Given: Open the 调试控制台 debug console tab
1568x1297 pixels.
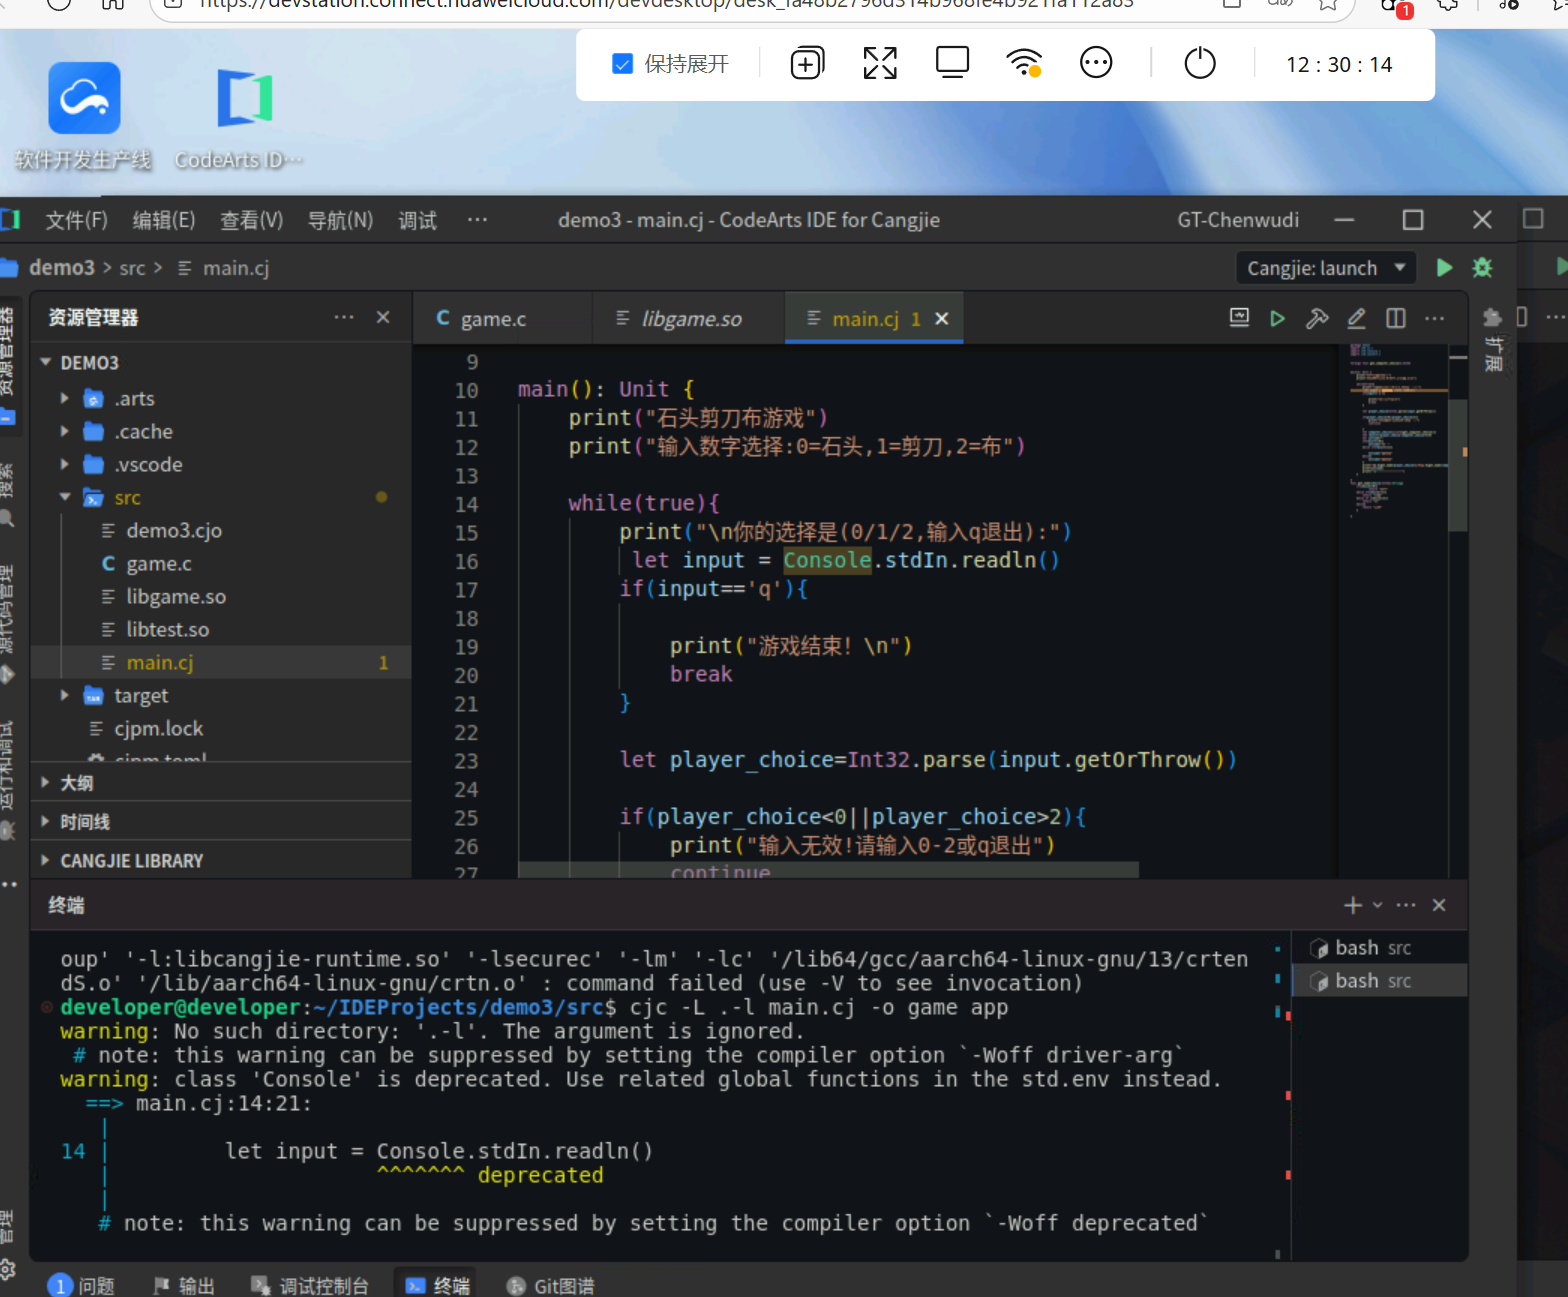Looking at the screenshot, I should [x=310, y=1285].
